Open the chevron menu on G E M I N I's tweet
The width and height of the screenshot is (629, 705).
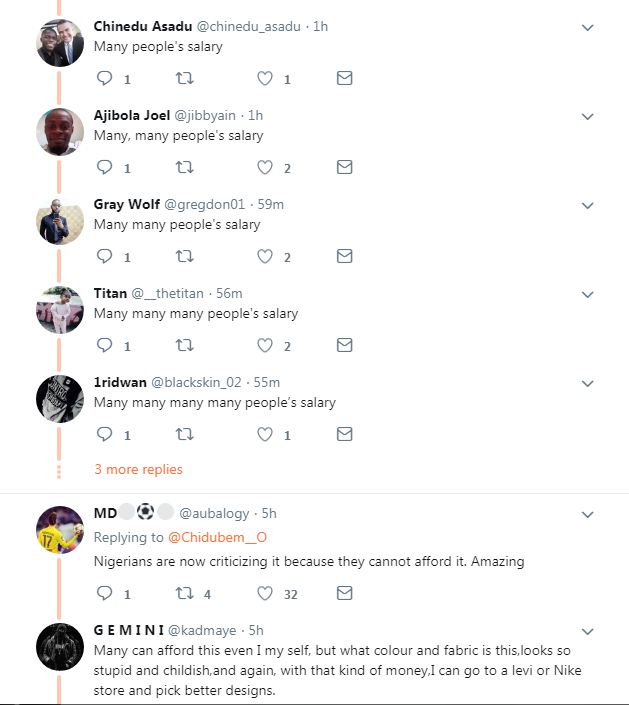tap(588, 632)
